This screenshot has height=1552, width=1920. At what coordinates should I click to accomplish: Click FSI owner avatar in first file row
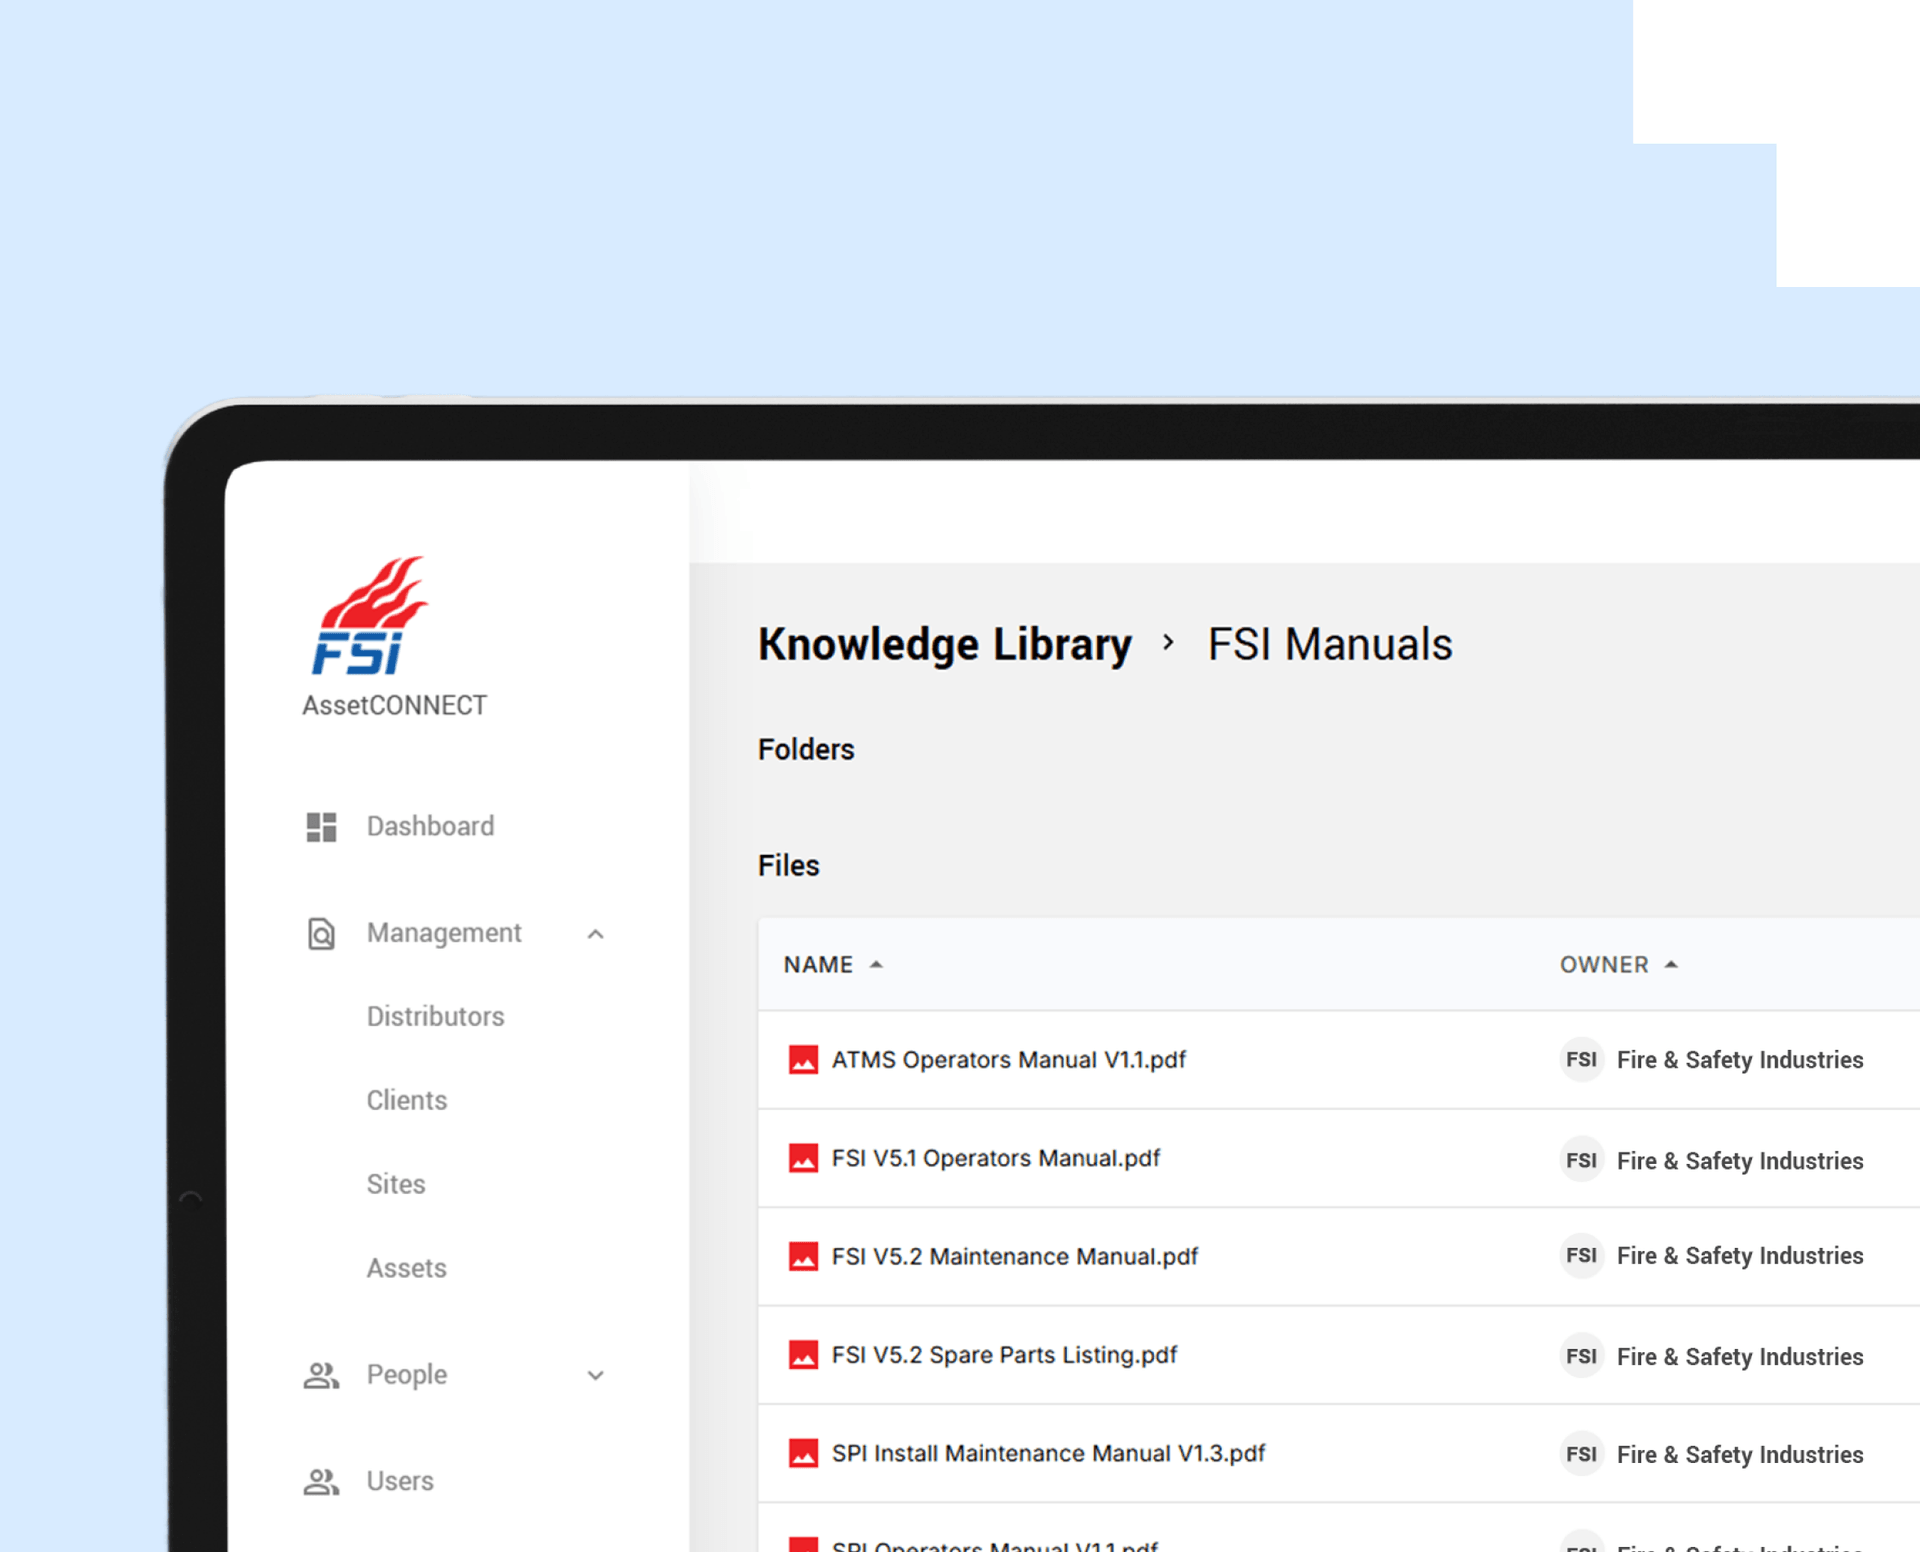1581,1060
